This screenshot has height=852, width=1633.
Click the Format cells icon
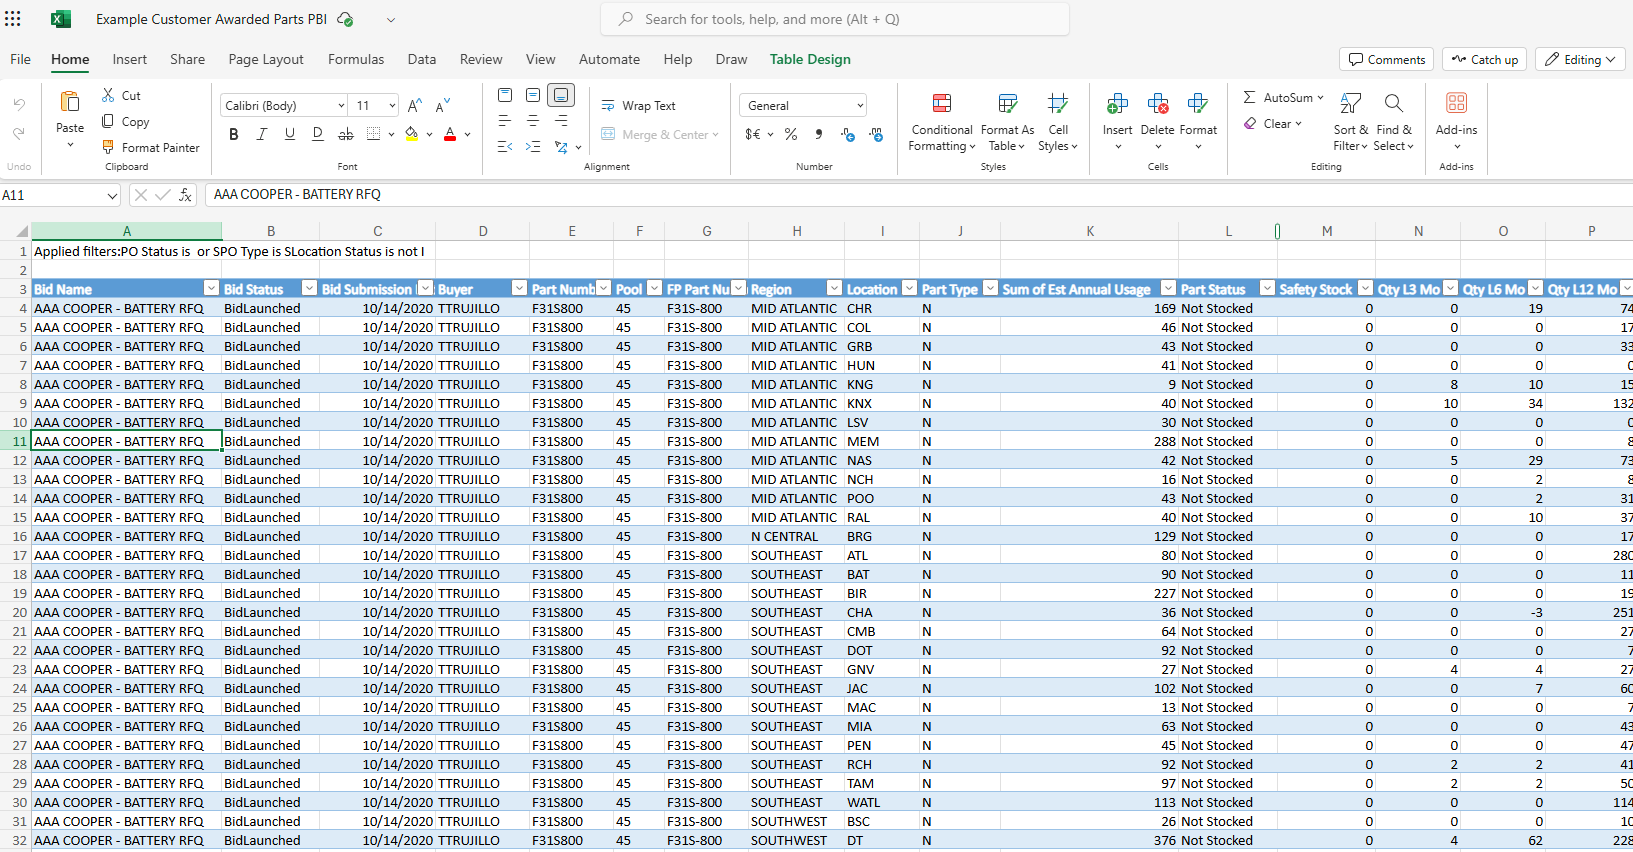tap(1198, 103)
